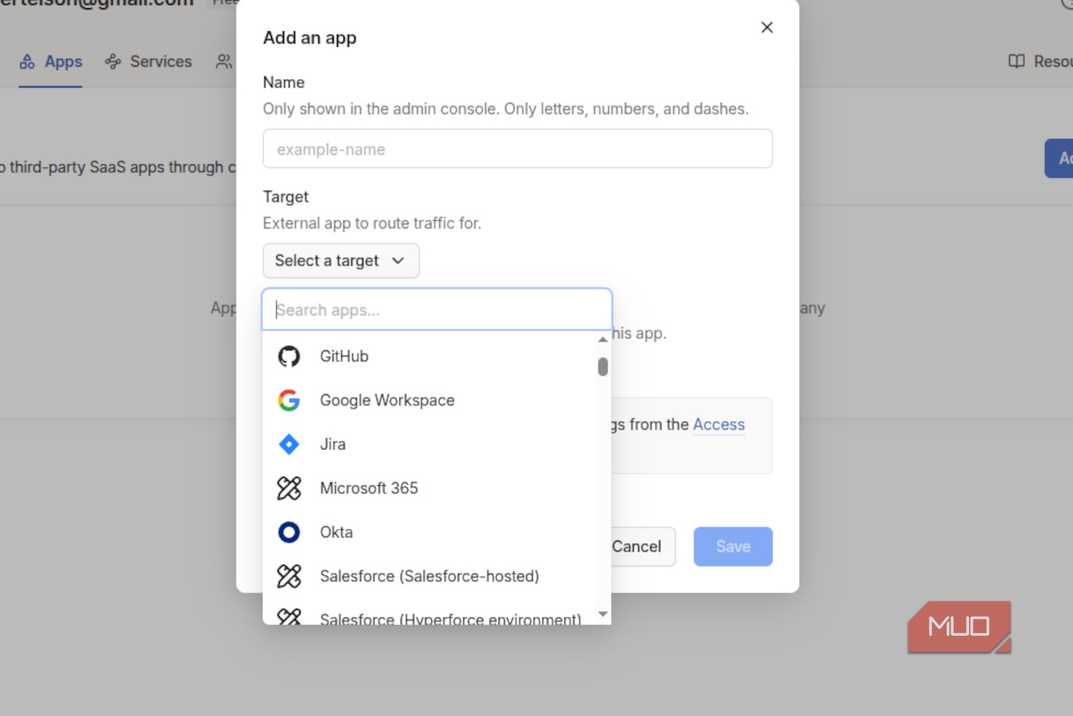Follow the Access link

click(x=719, y=424)
